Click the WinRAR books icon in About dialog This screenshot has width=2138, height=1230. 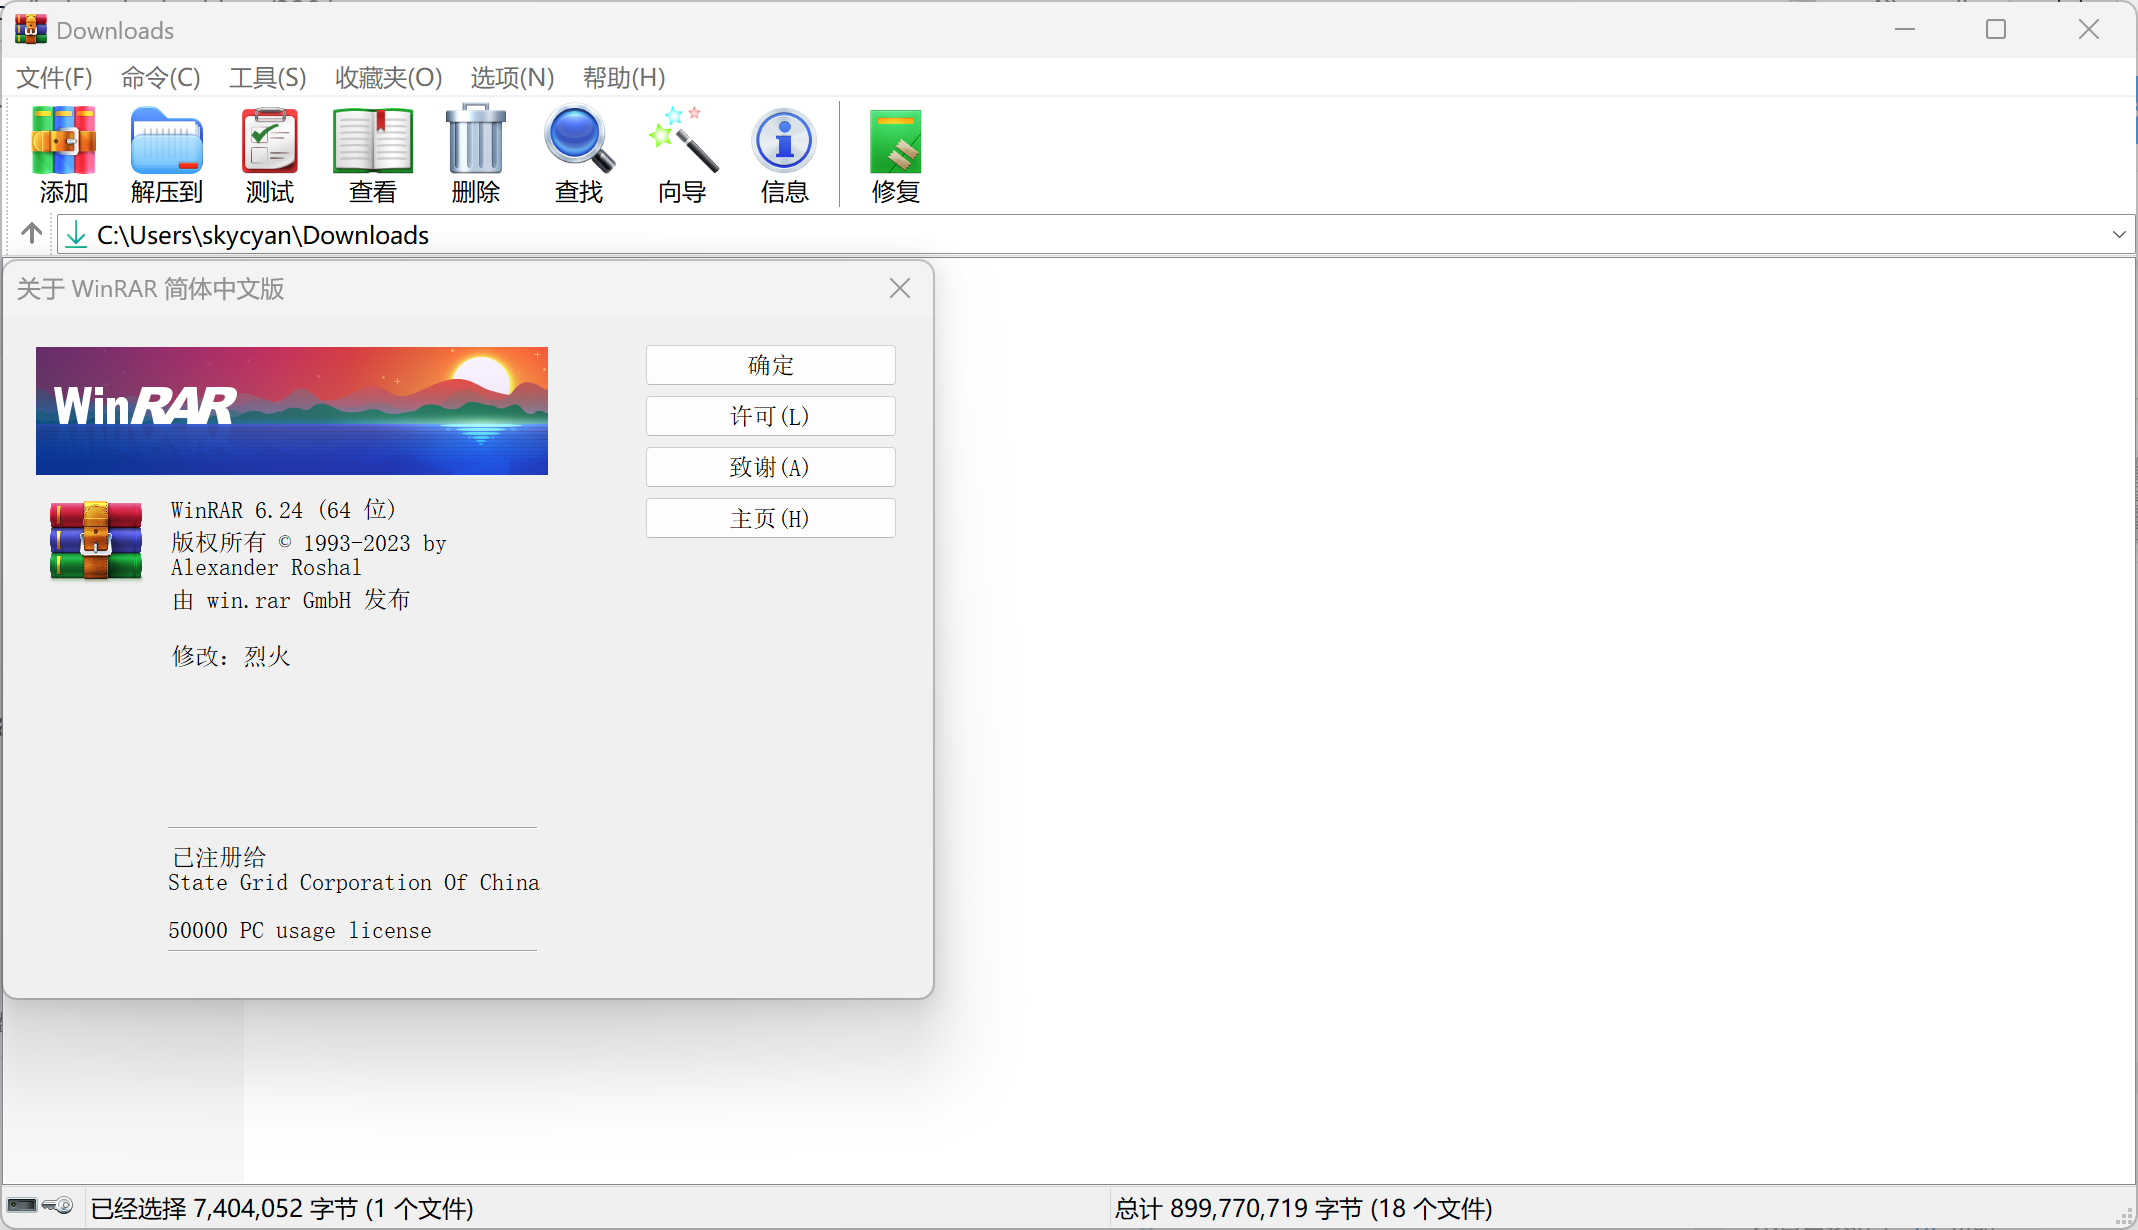(x=96, y=540)
